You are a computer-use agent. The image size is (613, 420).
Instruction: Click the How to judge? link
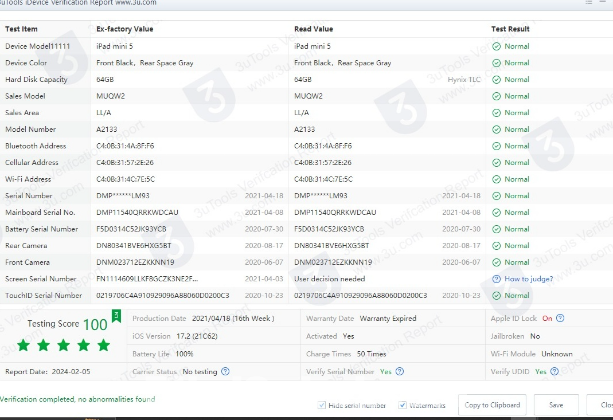tap(529, 279)
